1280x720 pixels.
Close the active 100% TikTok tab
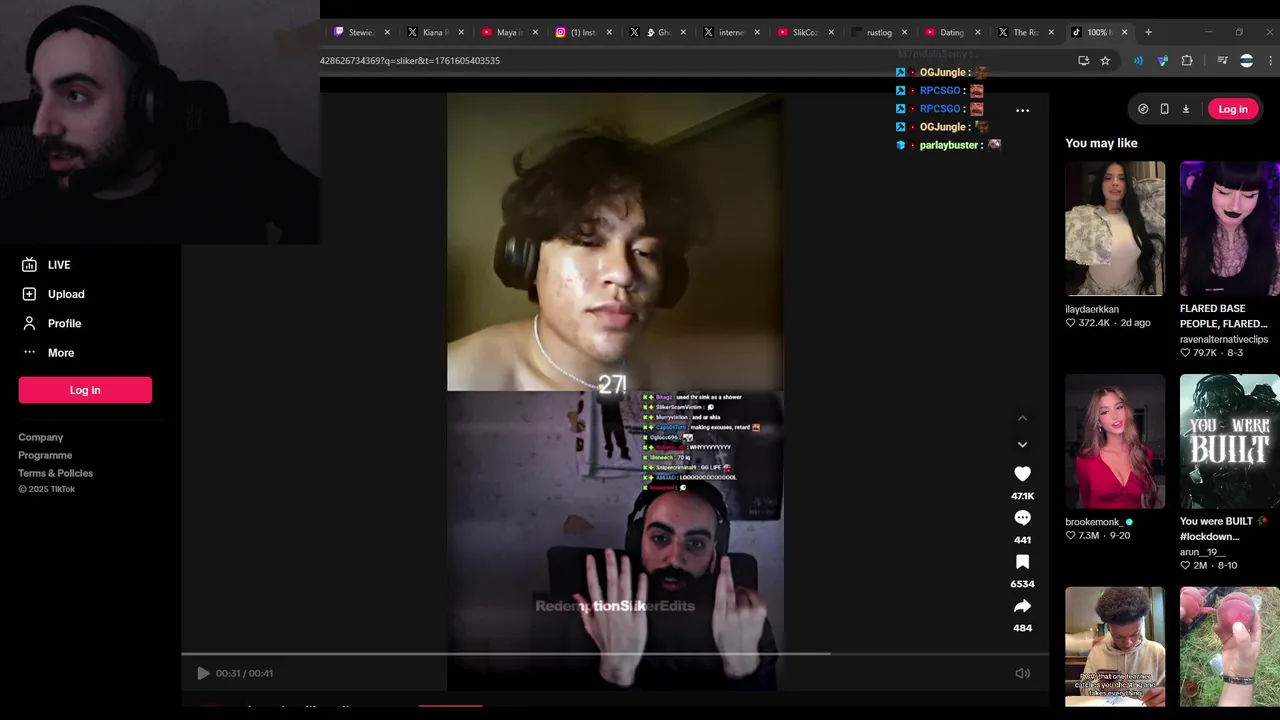[1124, 32]
